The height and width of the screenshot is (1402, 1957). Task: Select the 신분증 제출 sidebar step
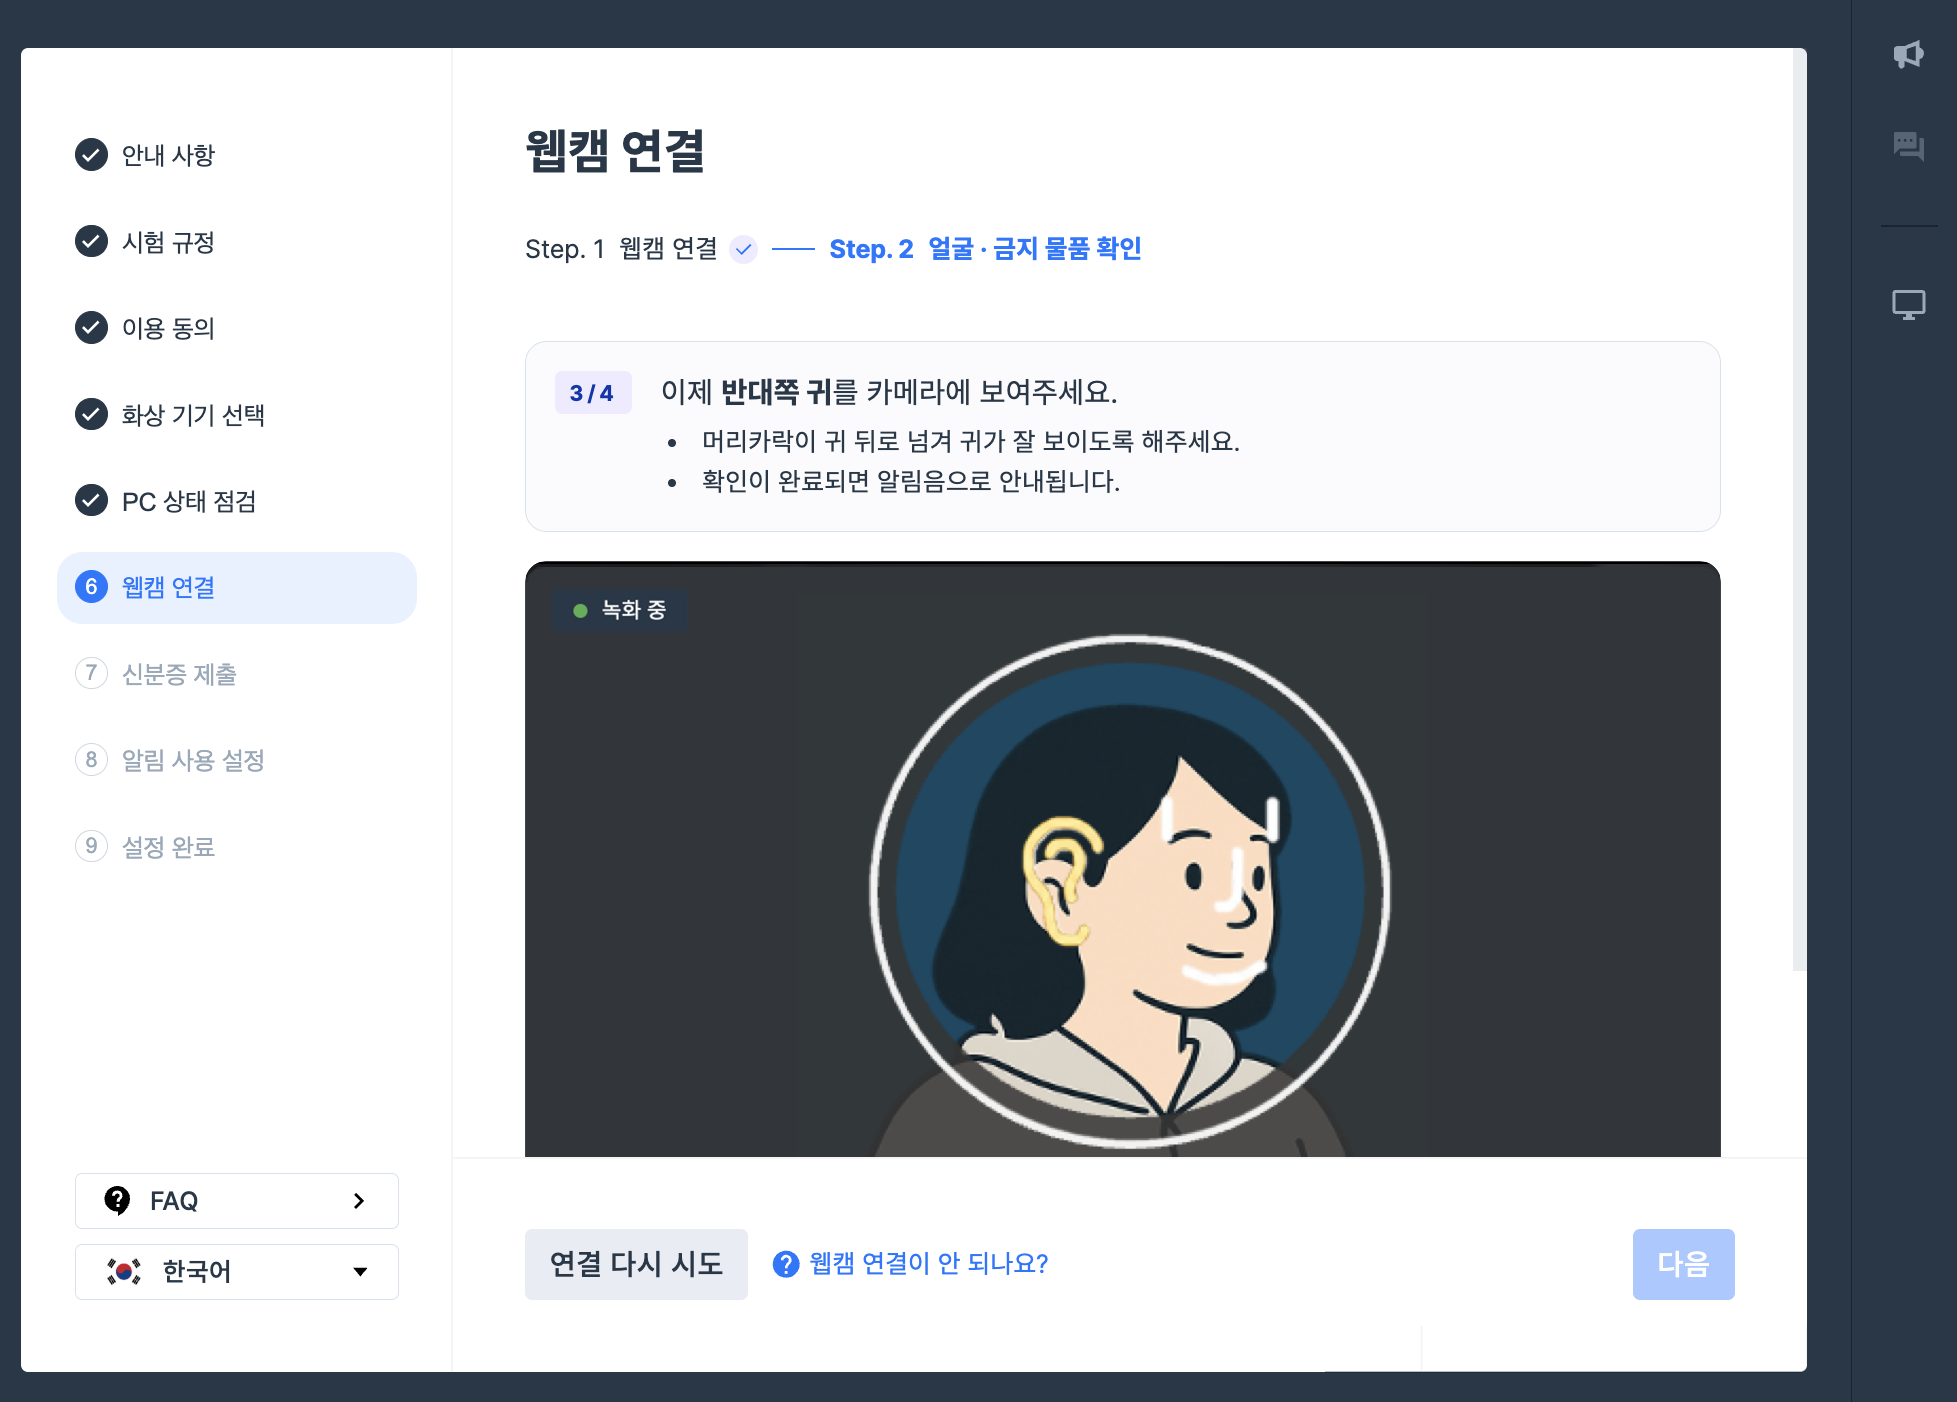point(157,674)
